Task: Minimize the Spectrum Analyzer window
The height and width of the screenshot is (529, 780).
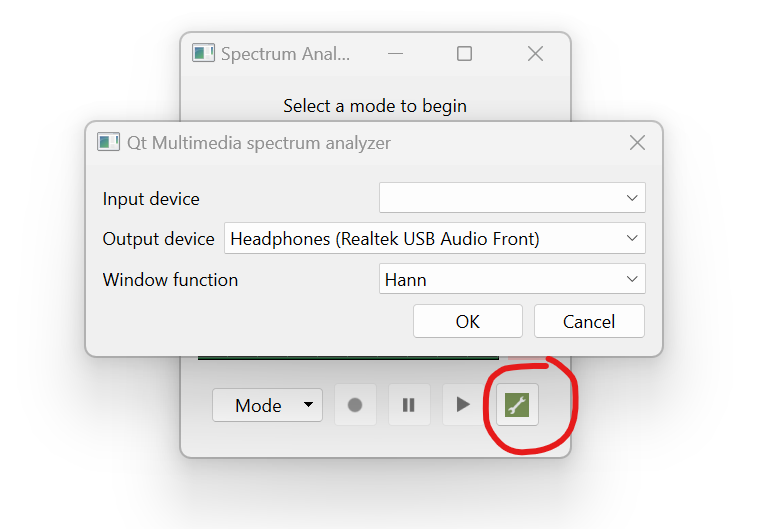Action: [x=395, y=53]
